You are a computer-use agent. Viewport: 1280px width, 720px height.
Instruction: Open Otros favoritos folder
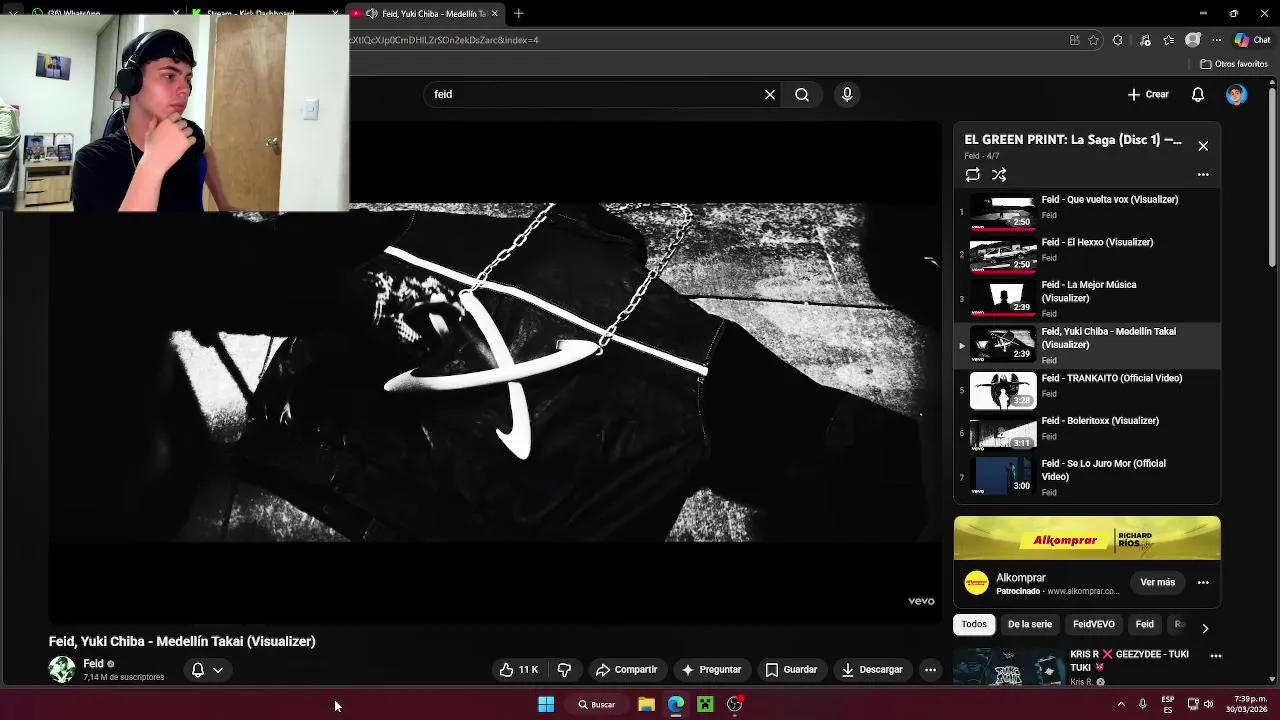pyautogui.click(x=1234, y=64)
